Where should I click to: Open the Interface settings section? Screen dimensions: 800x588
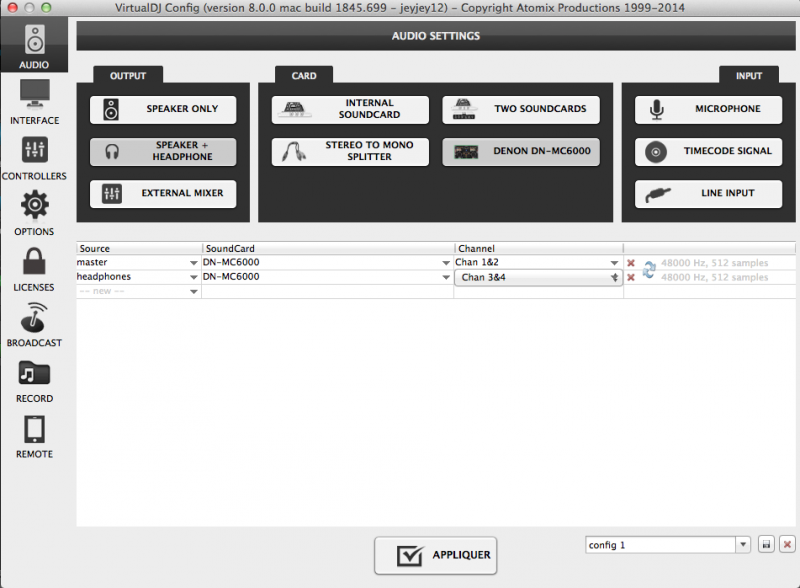(34, 102)
